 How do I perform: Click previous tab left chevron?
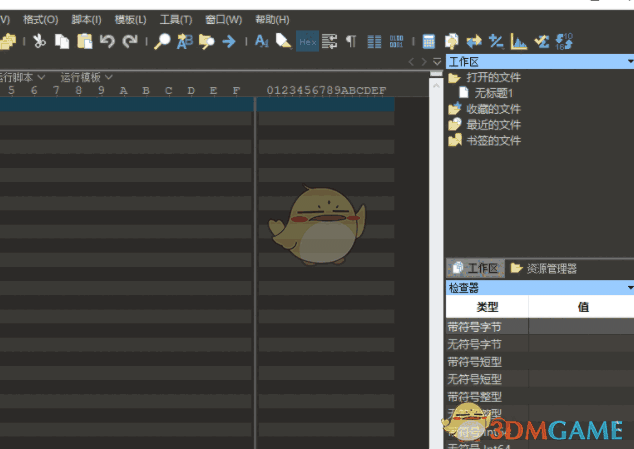pos(411,62)
